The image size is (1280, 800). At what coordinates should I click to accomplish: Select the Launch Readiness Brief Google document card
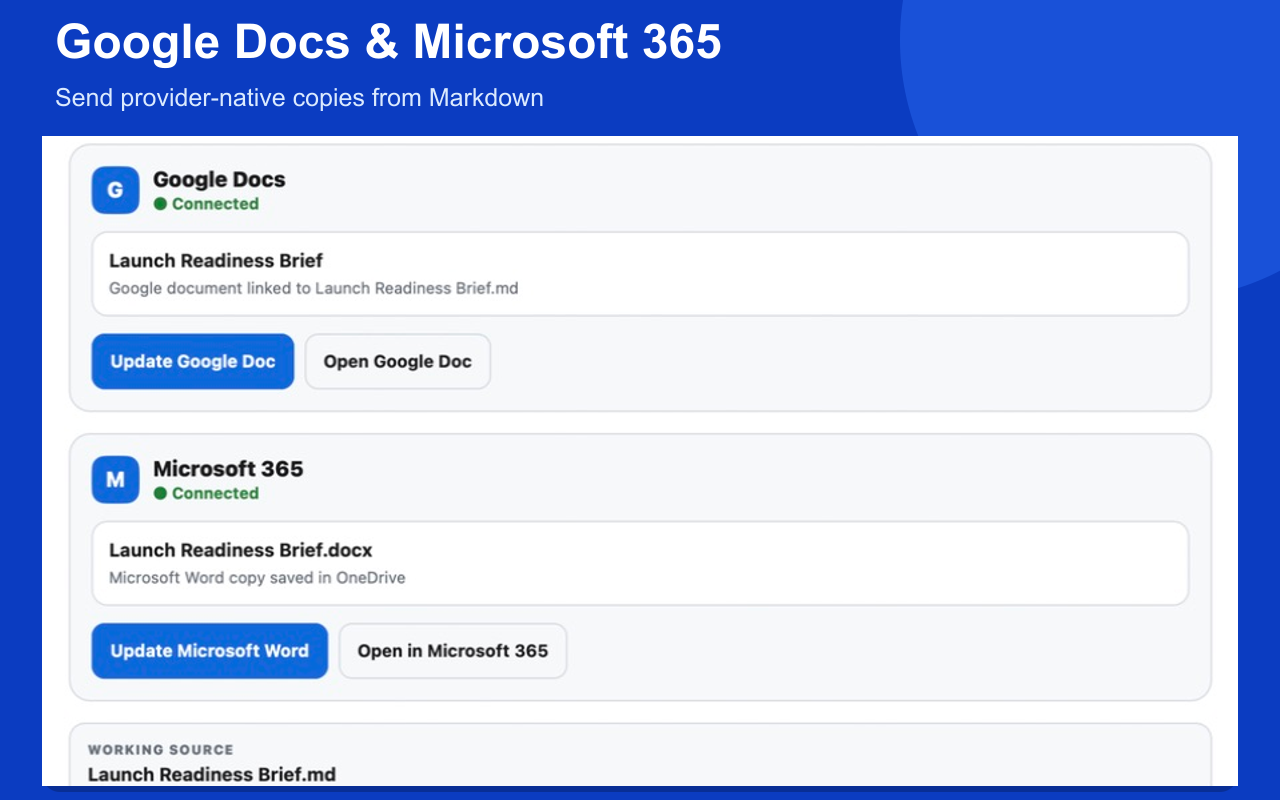(640, 274)
